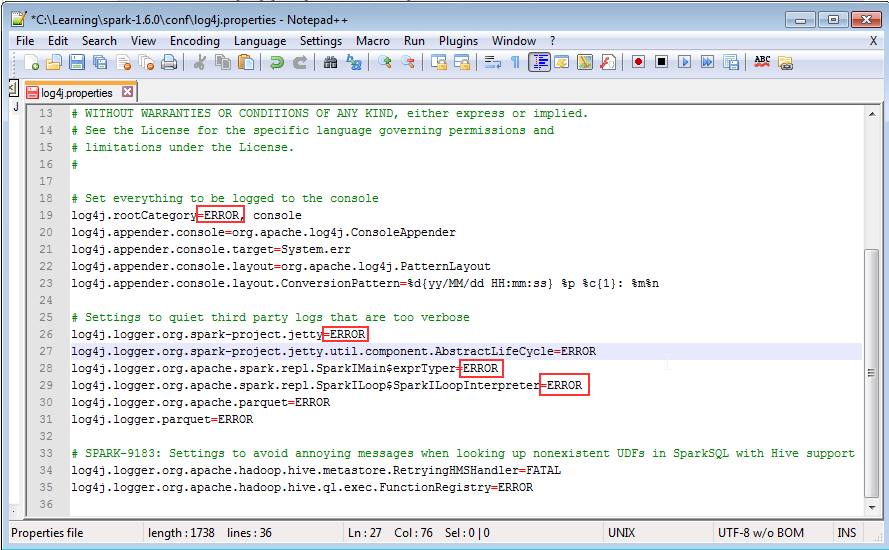Close the log4j.properties tab with X

(128, 91)
